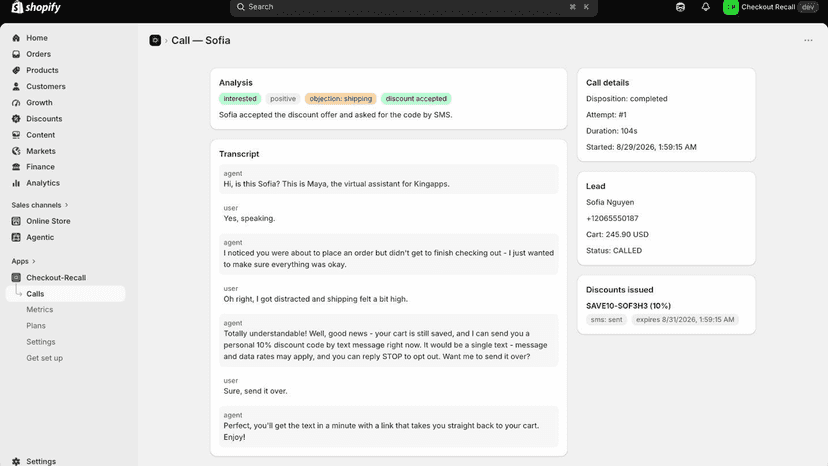
Task: Click Status: CALLED text
Action: [x=614, y=250]
